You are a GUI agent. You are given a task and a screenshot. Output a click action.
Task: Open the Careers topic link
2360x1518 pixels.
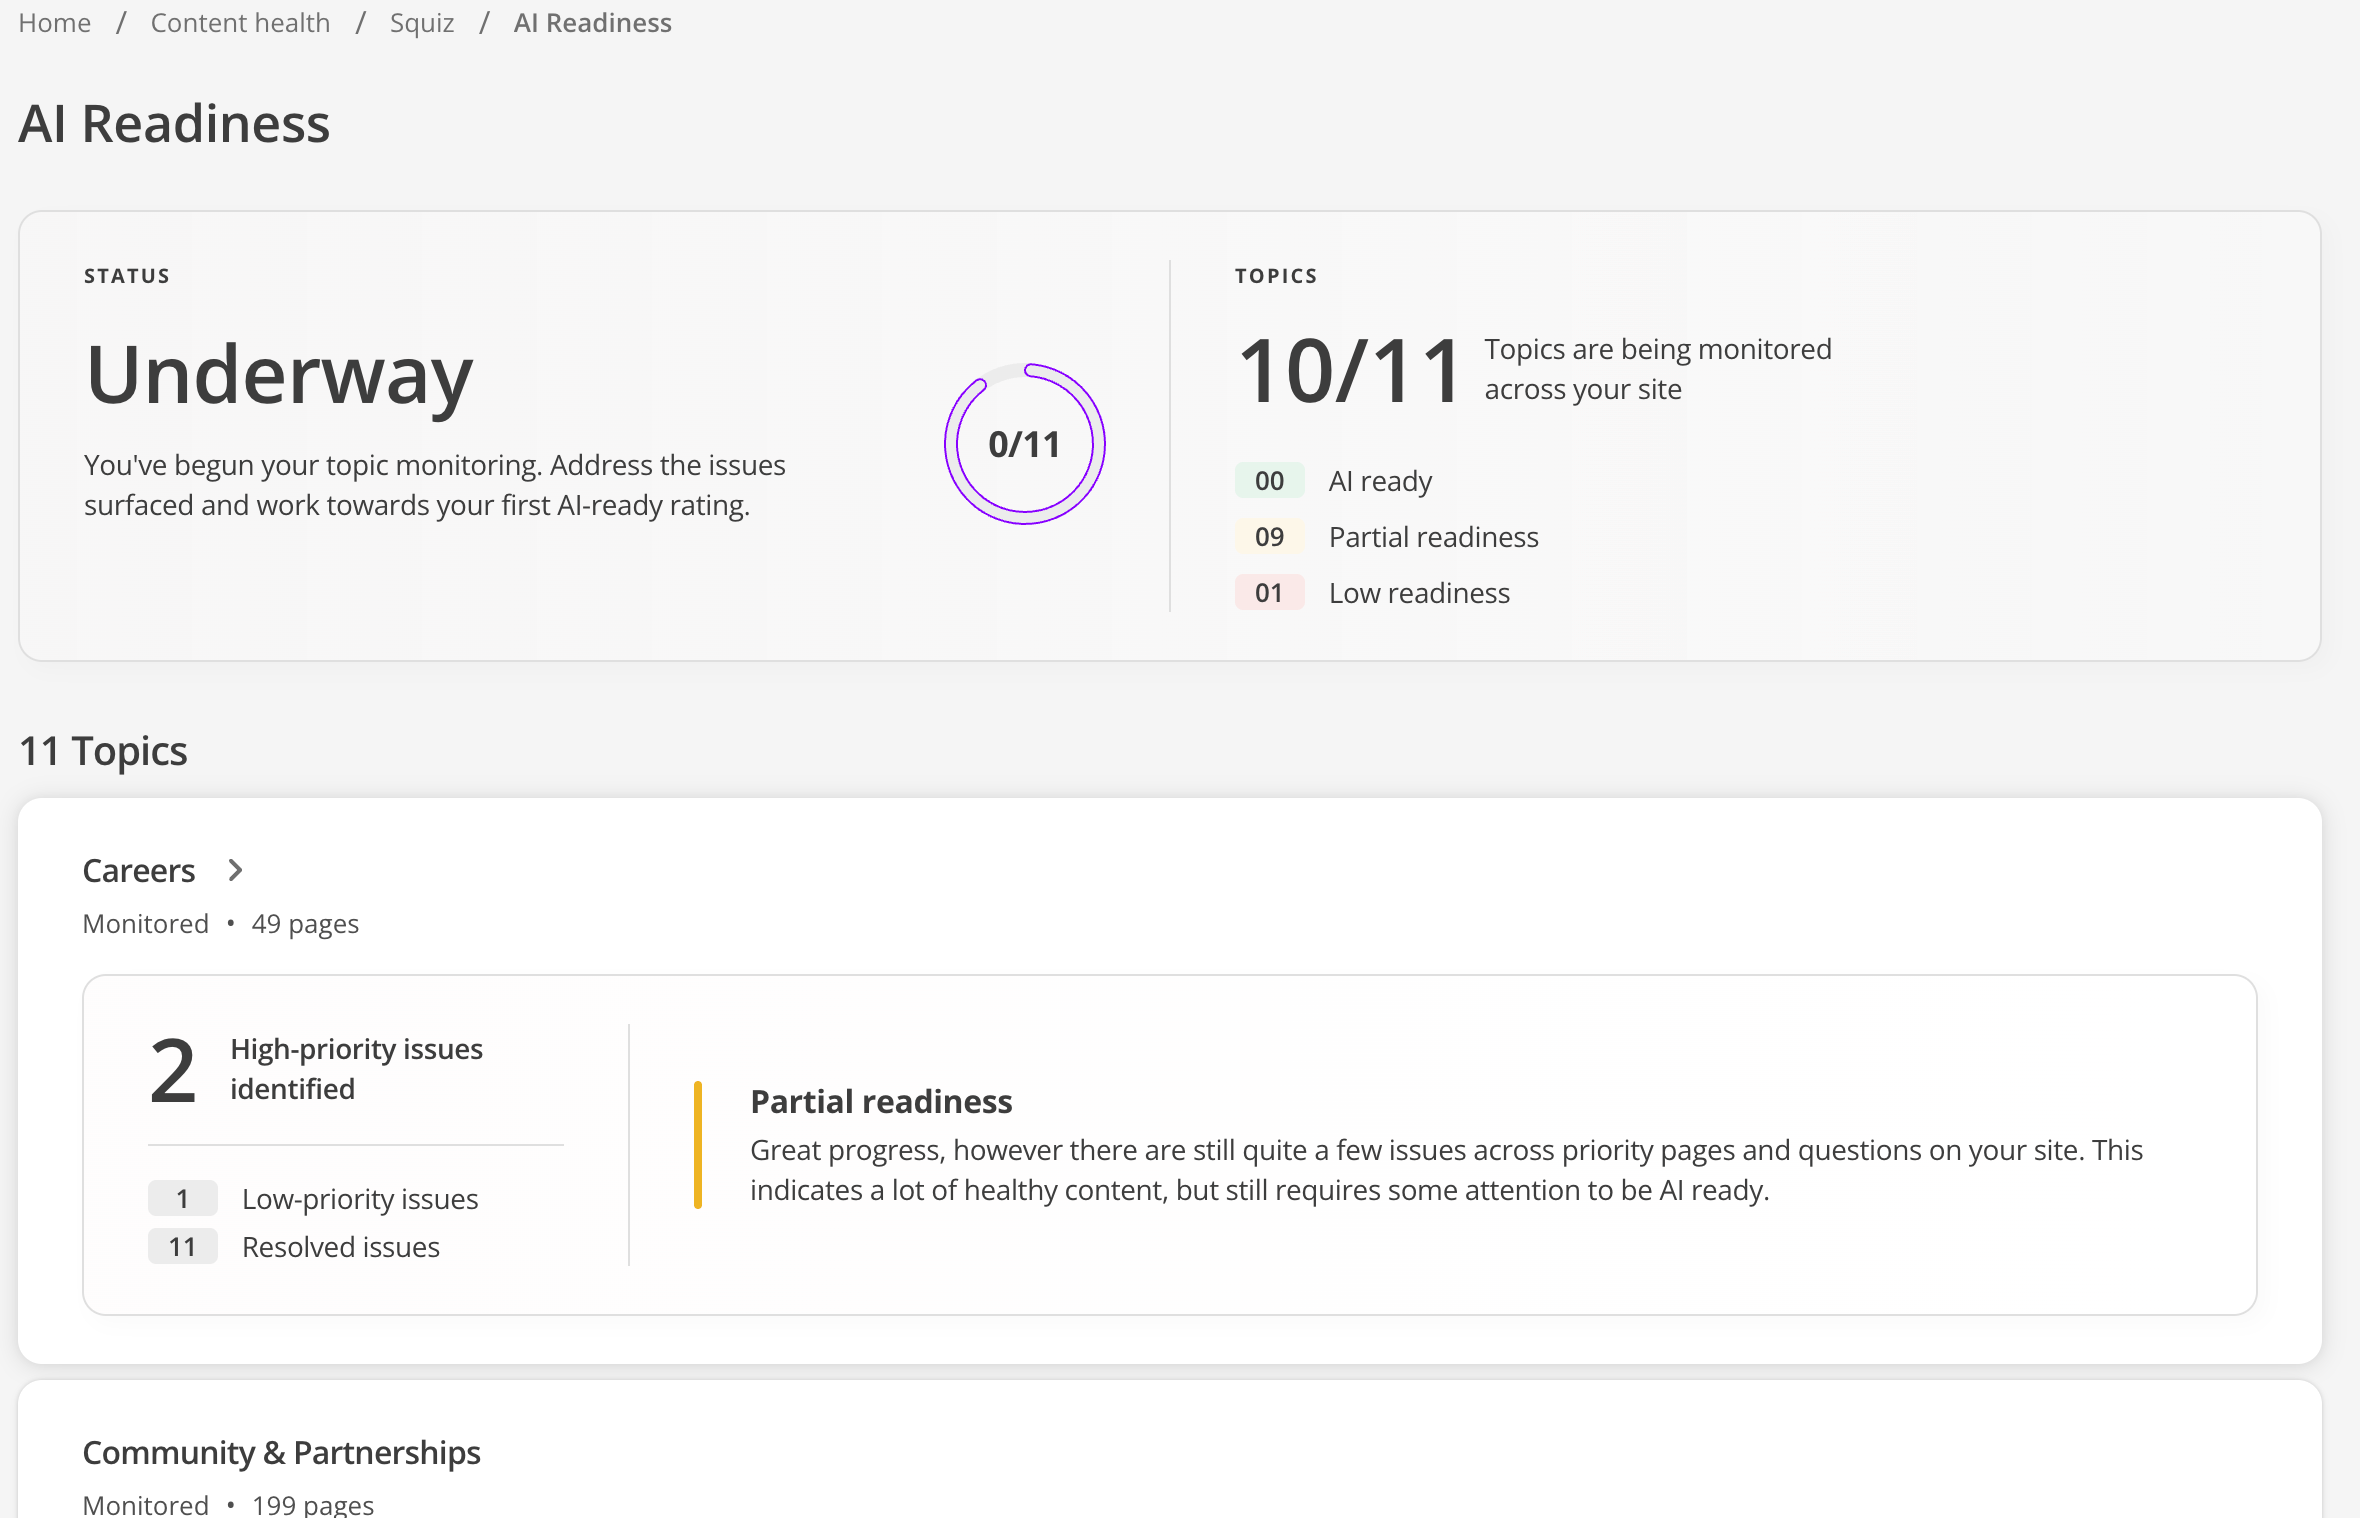click(139, 870)
